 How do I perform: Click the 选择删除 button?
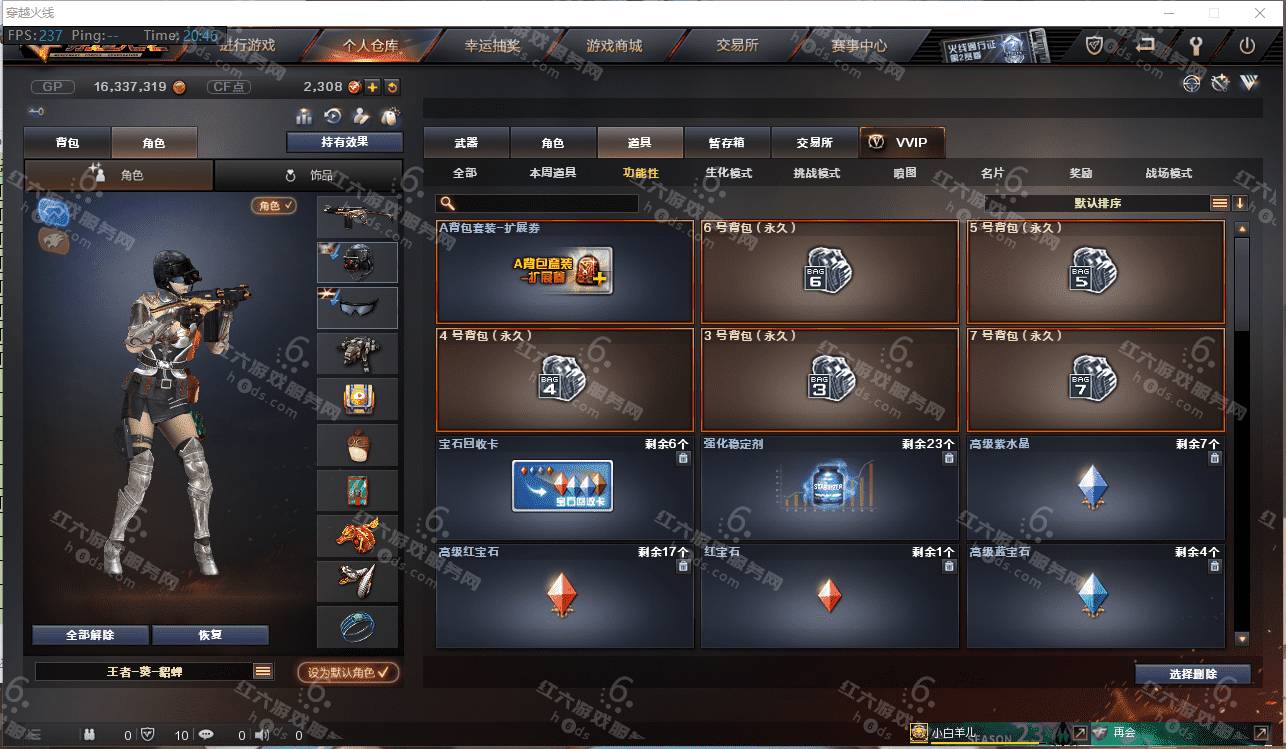pos(1193,674)
